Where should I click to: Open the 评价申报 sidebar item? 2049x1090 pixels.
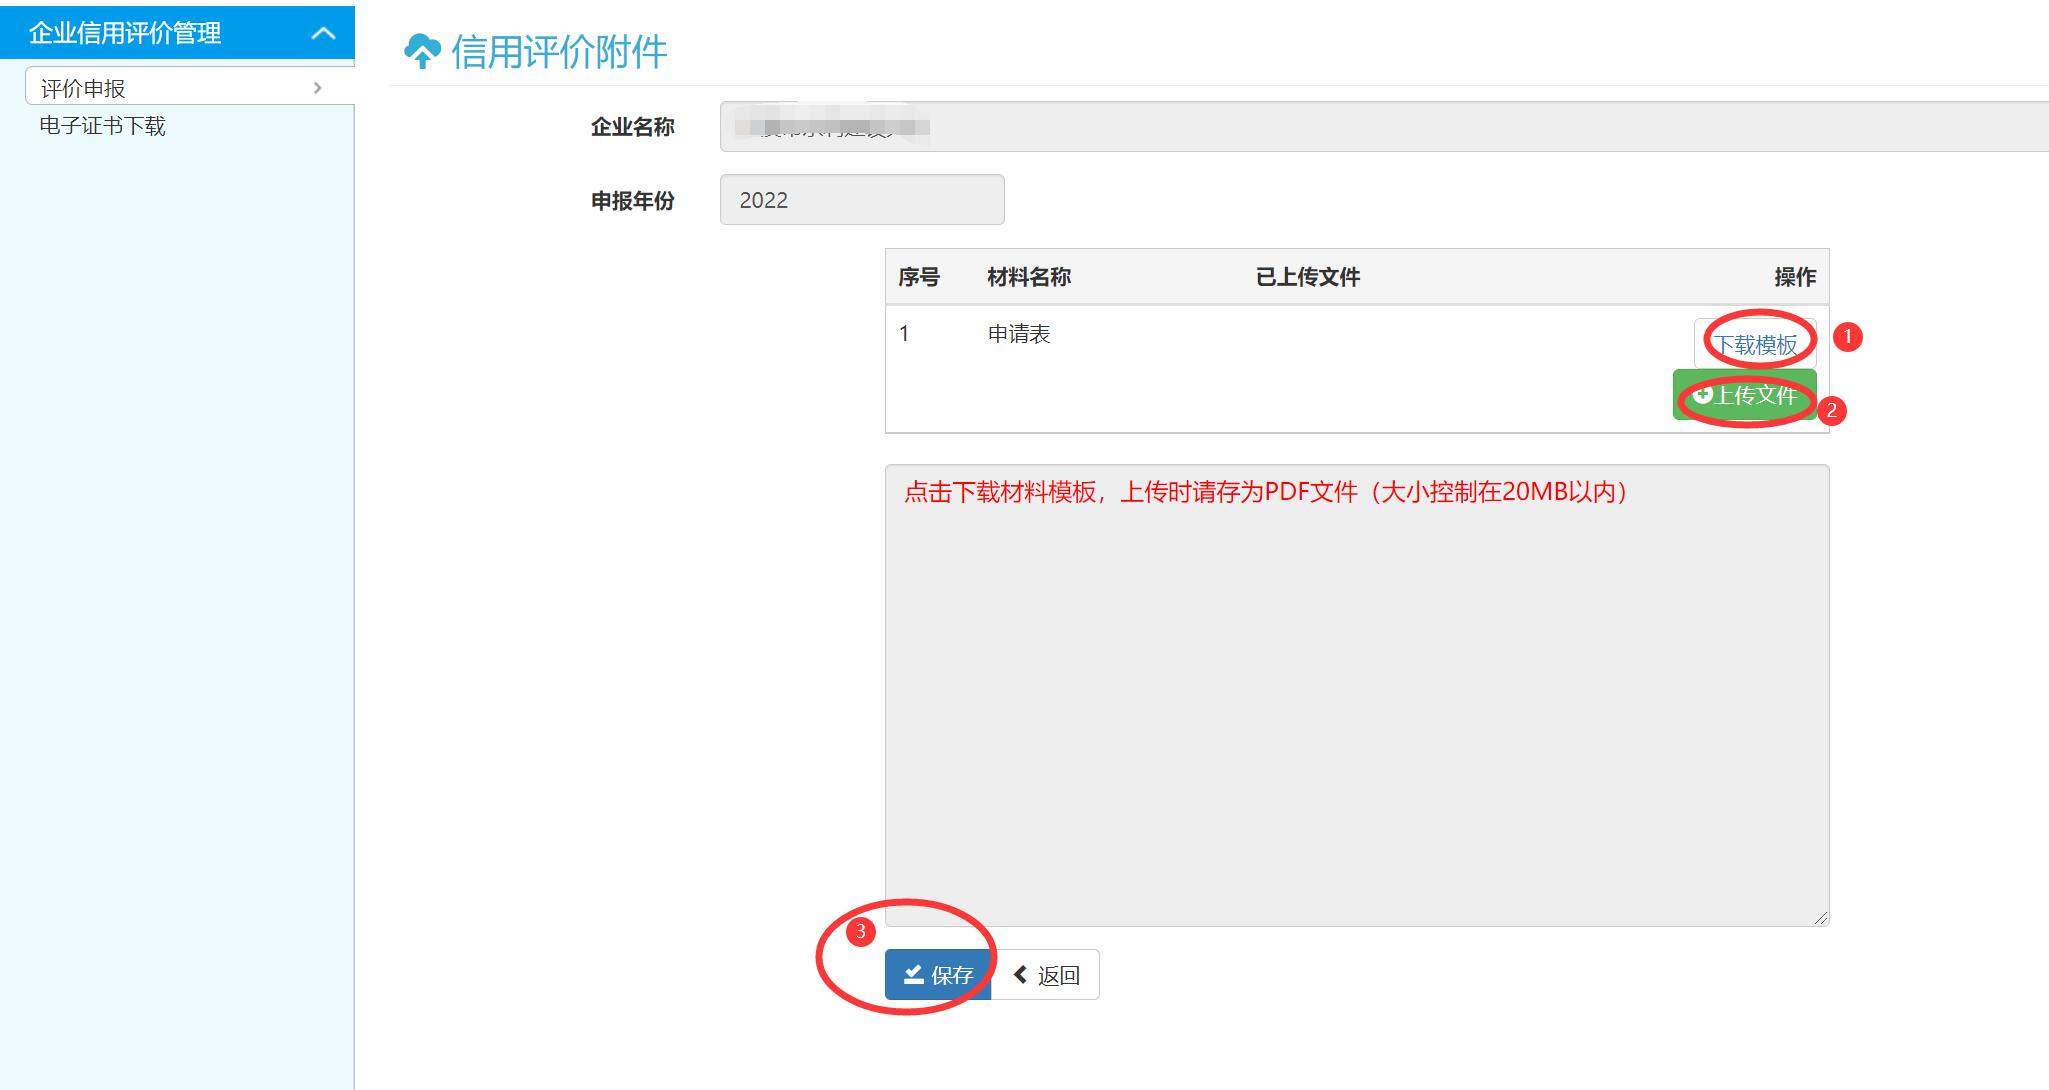click(x=83, y=88)
